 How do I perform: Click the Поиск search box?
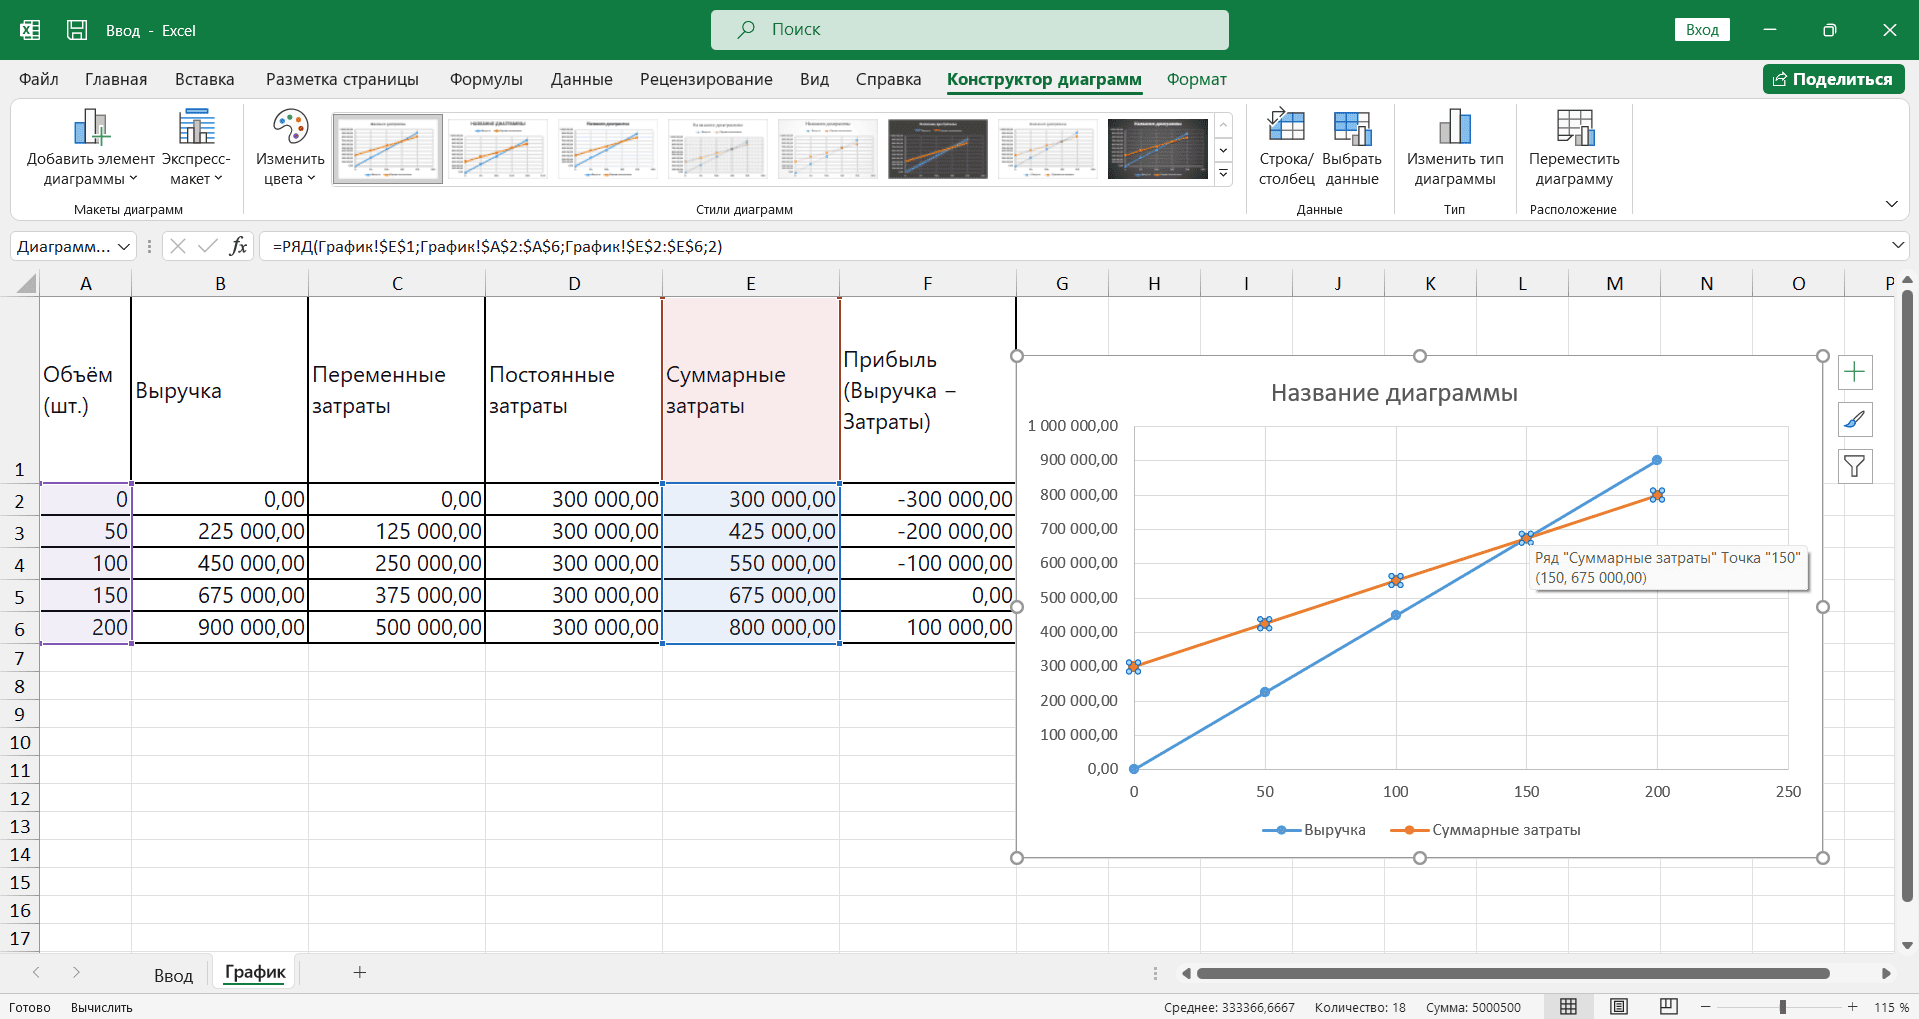[x=970, y=30]
